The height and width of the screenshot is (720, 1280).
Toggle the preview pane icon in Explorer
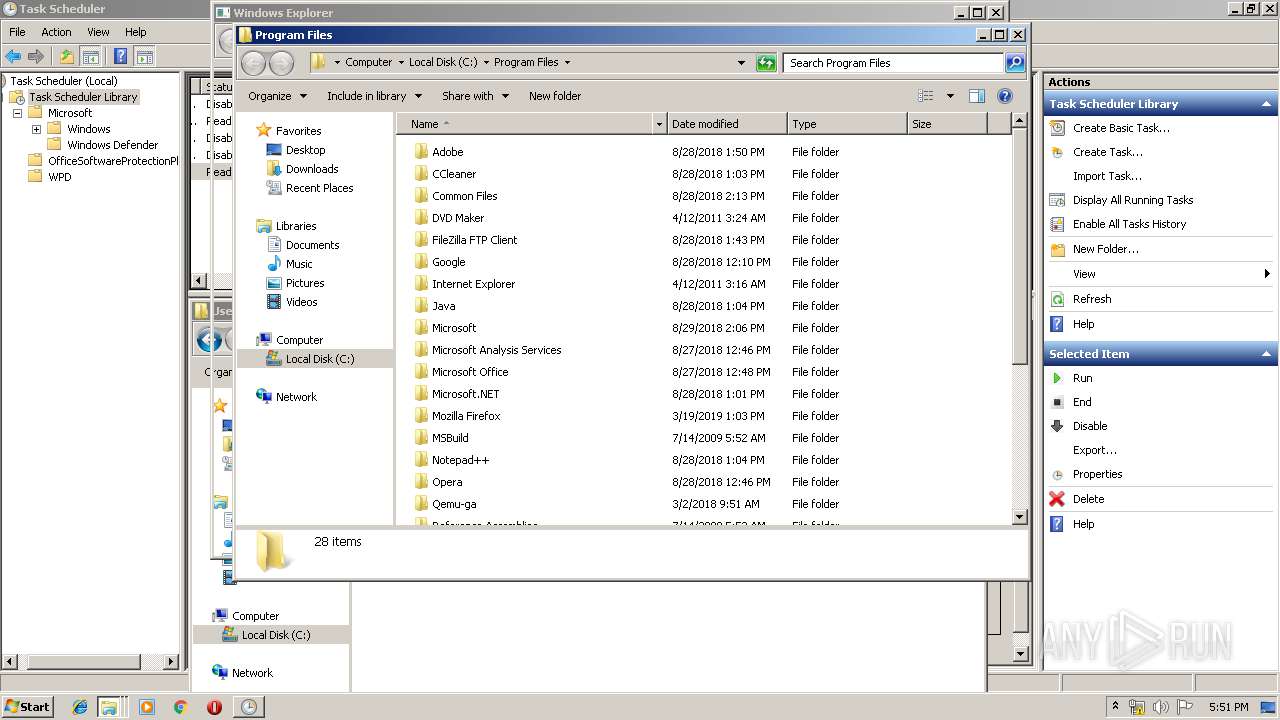[977, 96]
